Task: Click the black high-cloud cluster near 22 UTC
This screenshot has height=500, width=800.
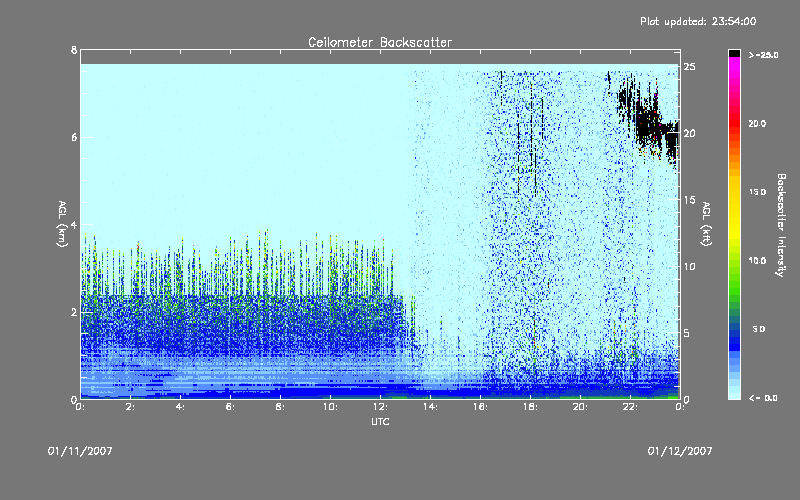Action: 648,122
